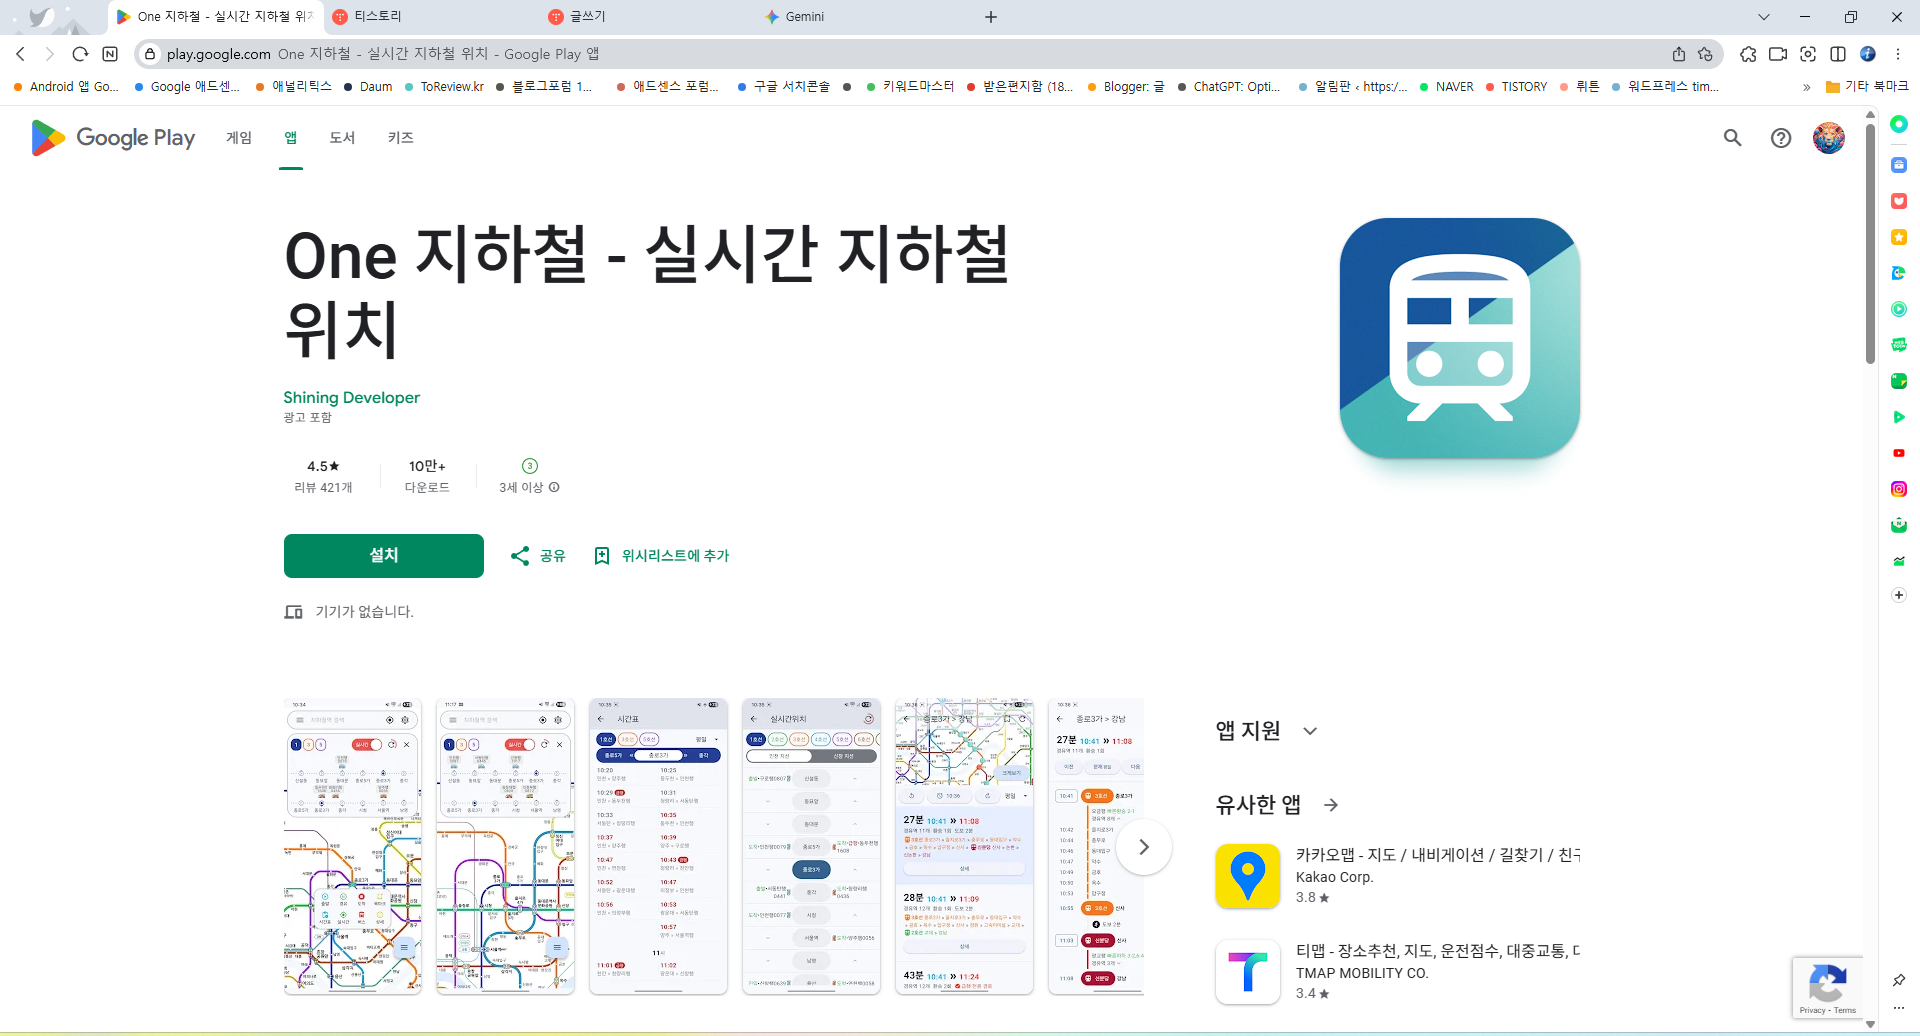Screen dimensions: 1920x1036
Task: Open search on Google Play
Action: (1732, 138)
